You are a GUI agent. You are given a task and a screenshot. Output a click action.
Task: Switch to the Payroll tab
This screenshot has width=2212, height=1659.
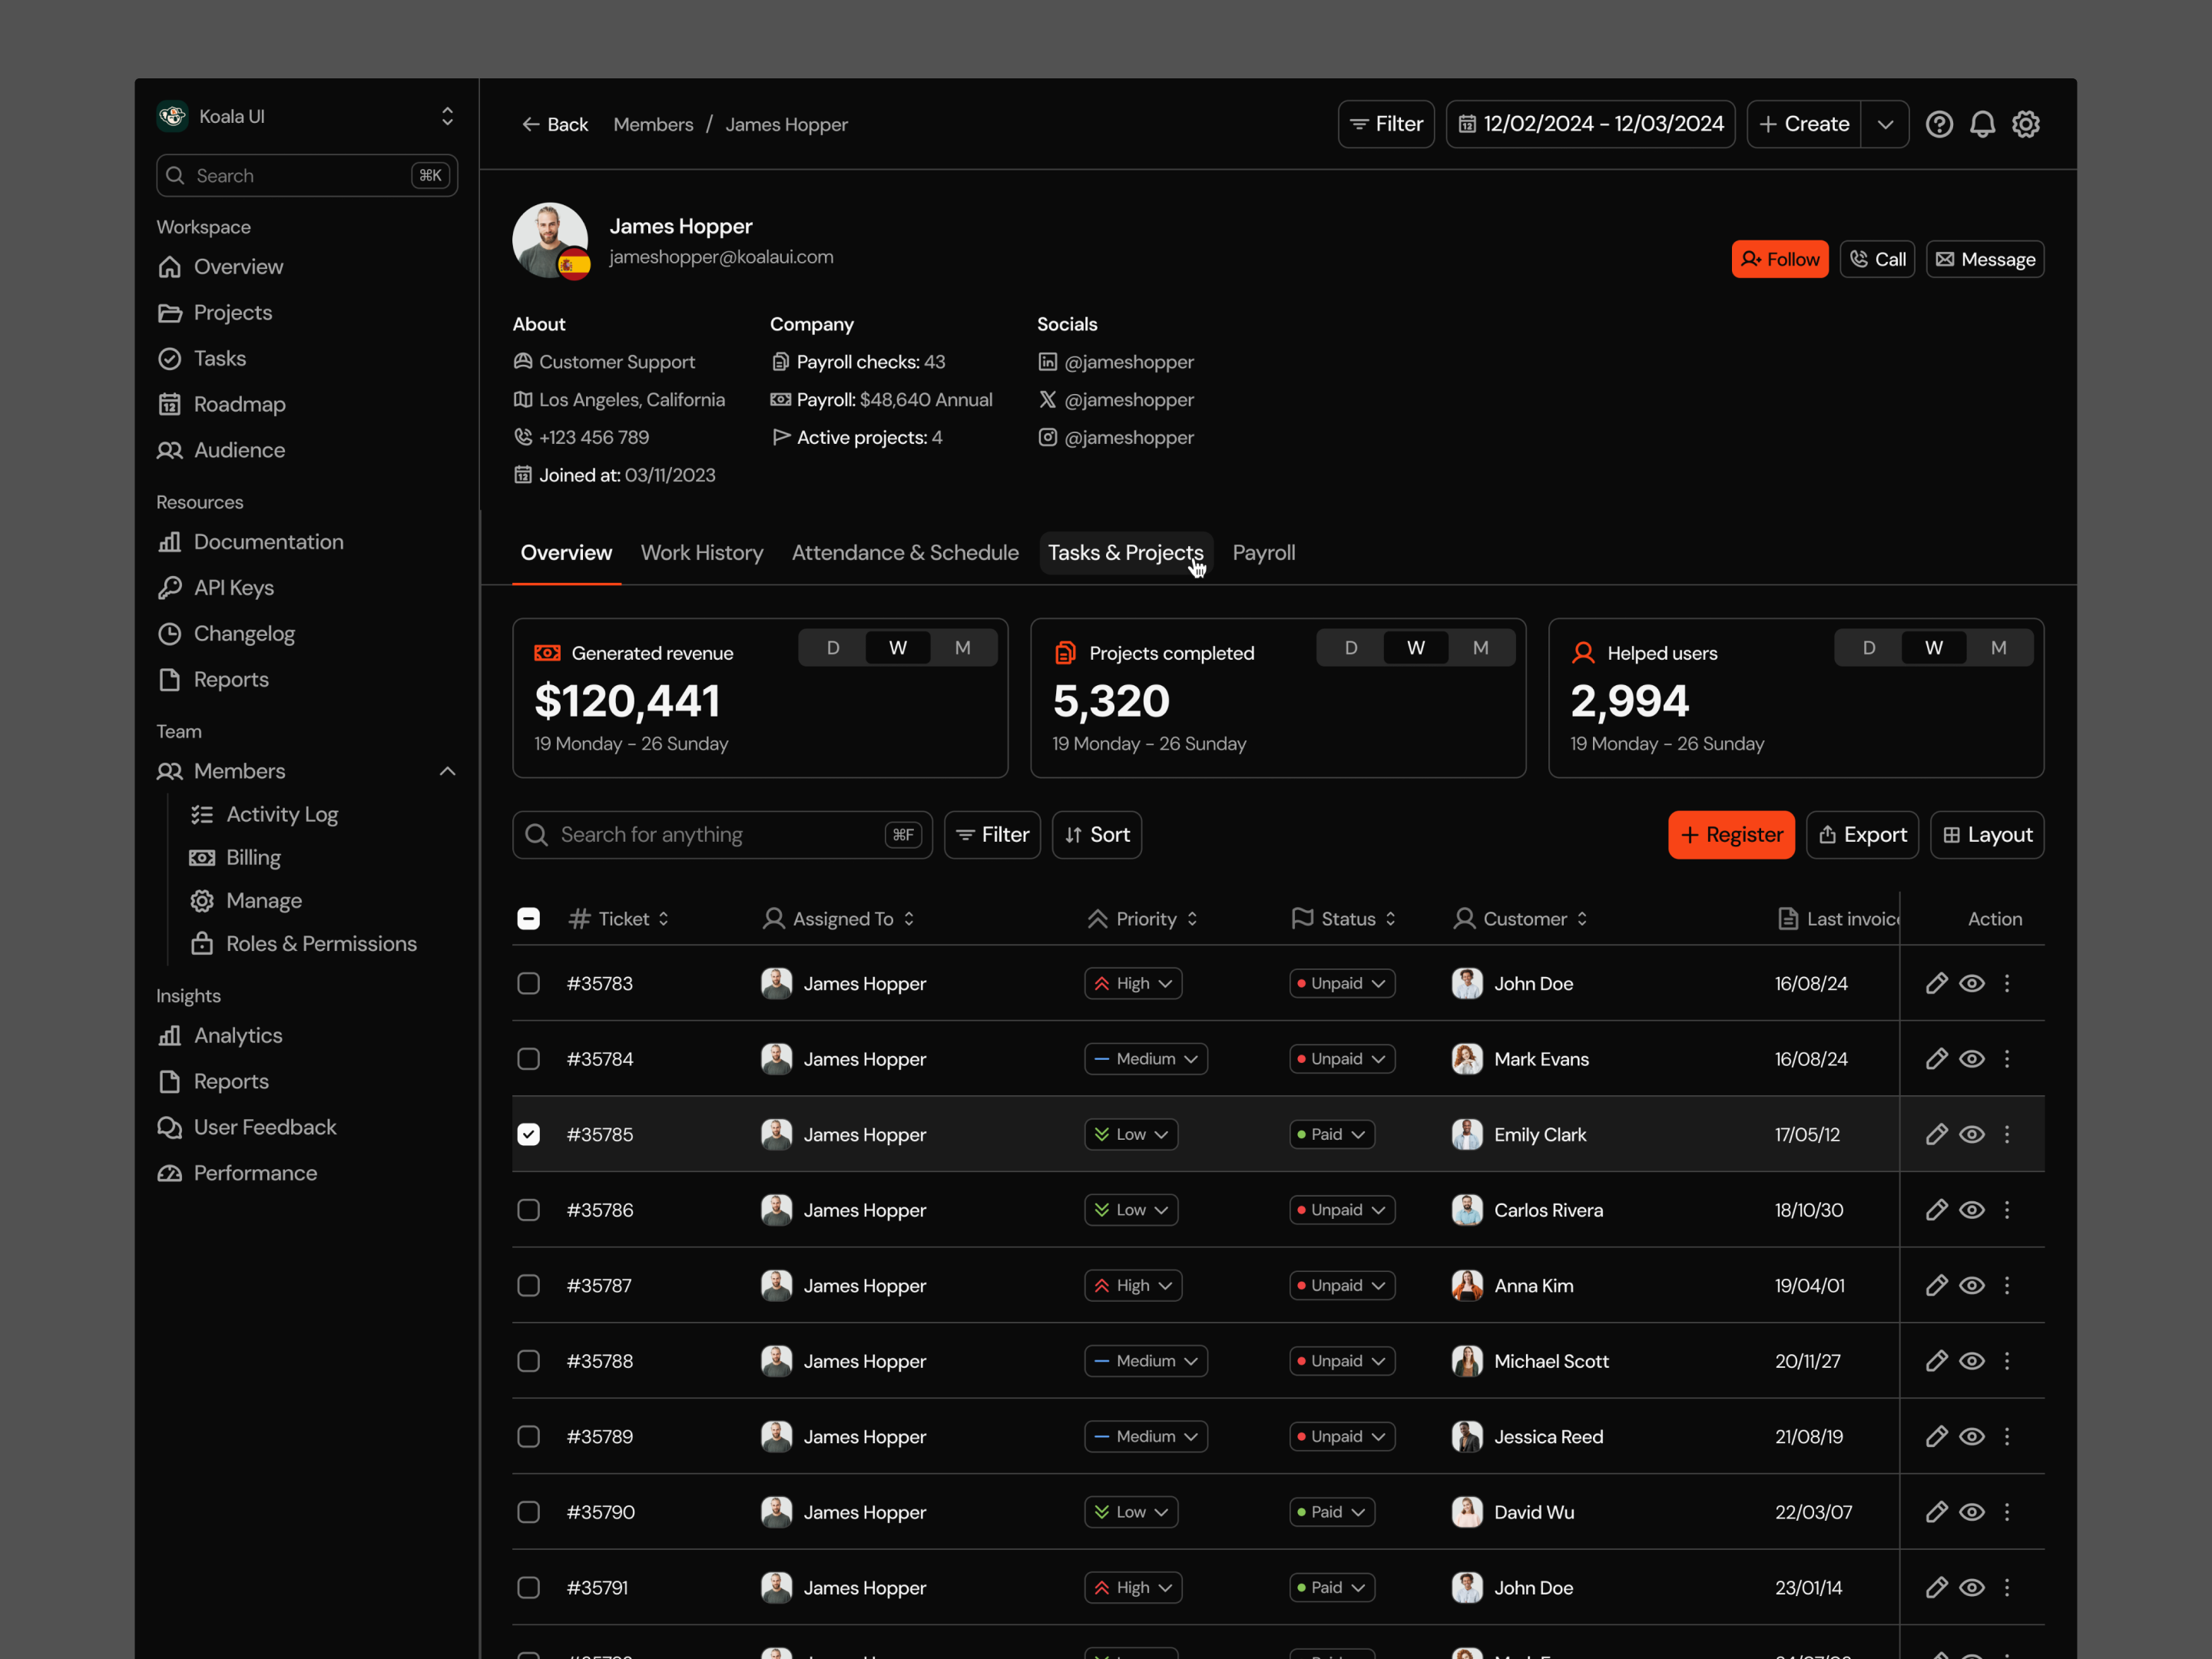tap(1263, 552)
